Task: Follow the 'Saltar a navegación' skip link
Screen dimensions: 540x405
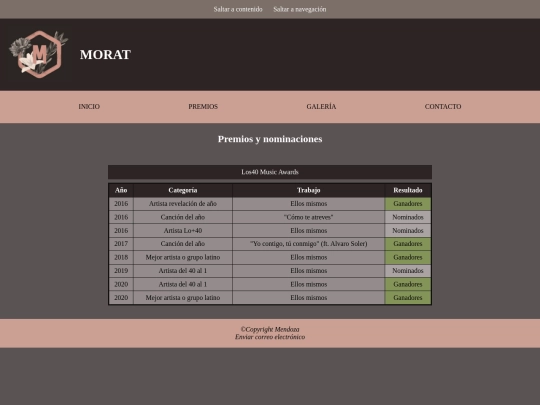Action: (x=300, y=9)
